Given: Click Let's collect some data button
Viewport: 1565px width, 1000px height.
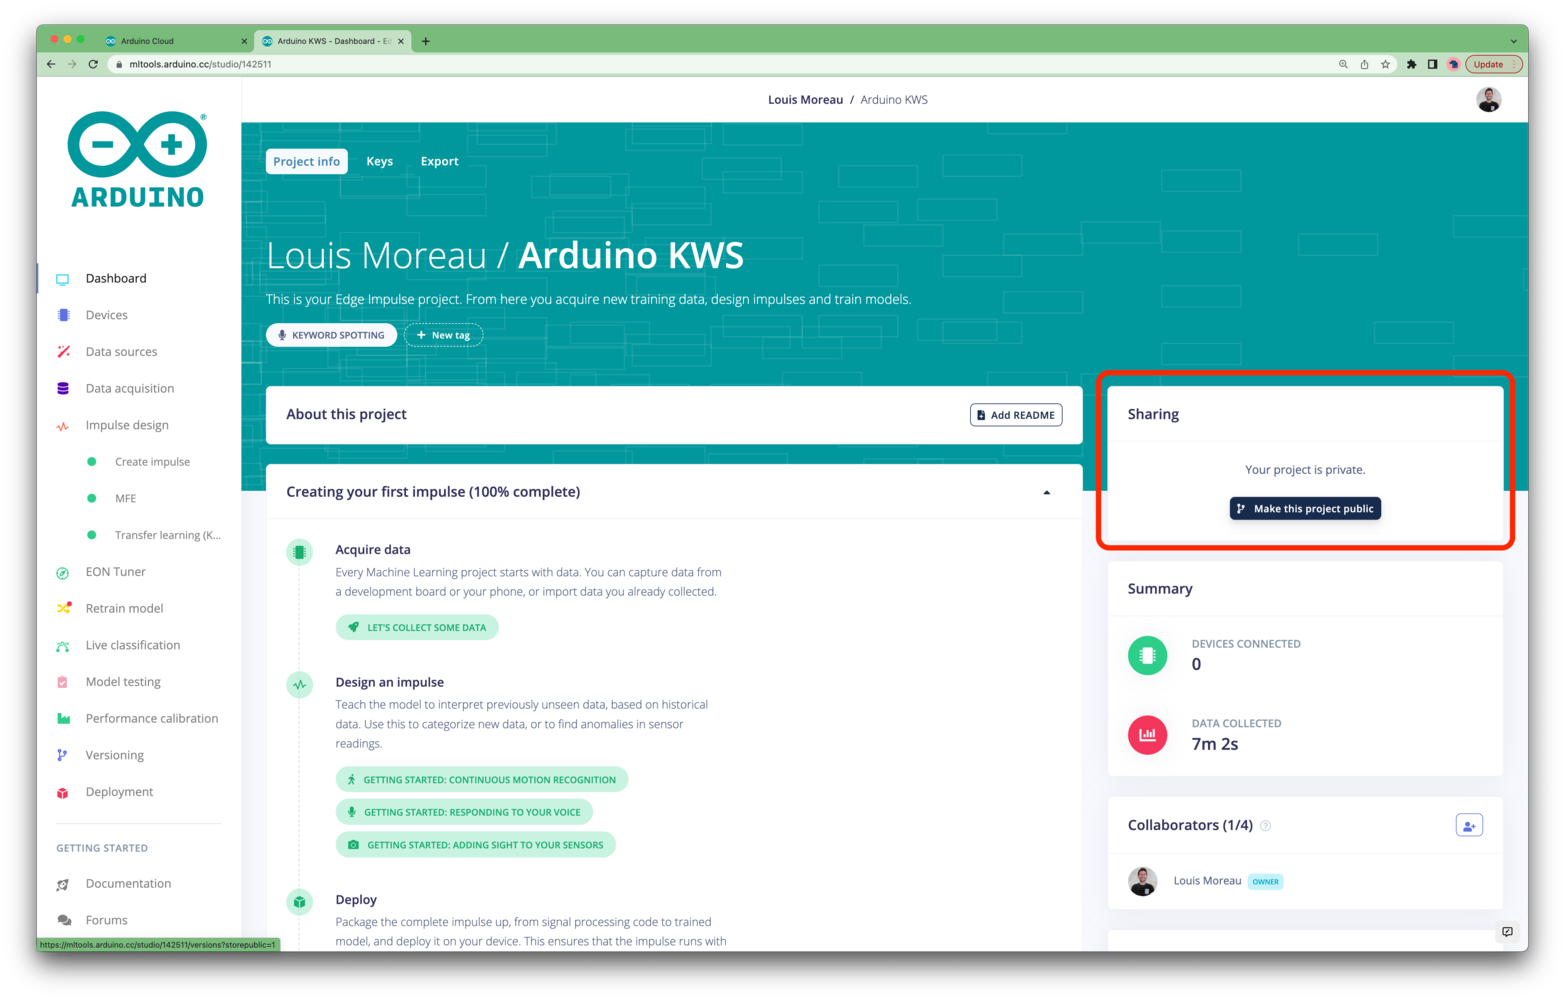Looking at the screenshot, I should coord(417,627).
